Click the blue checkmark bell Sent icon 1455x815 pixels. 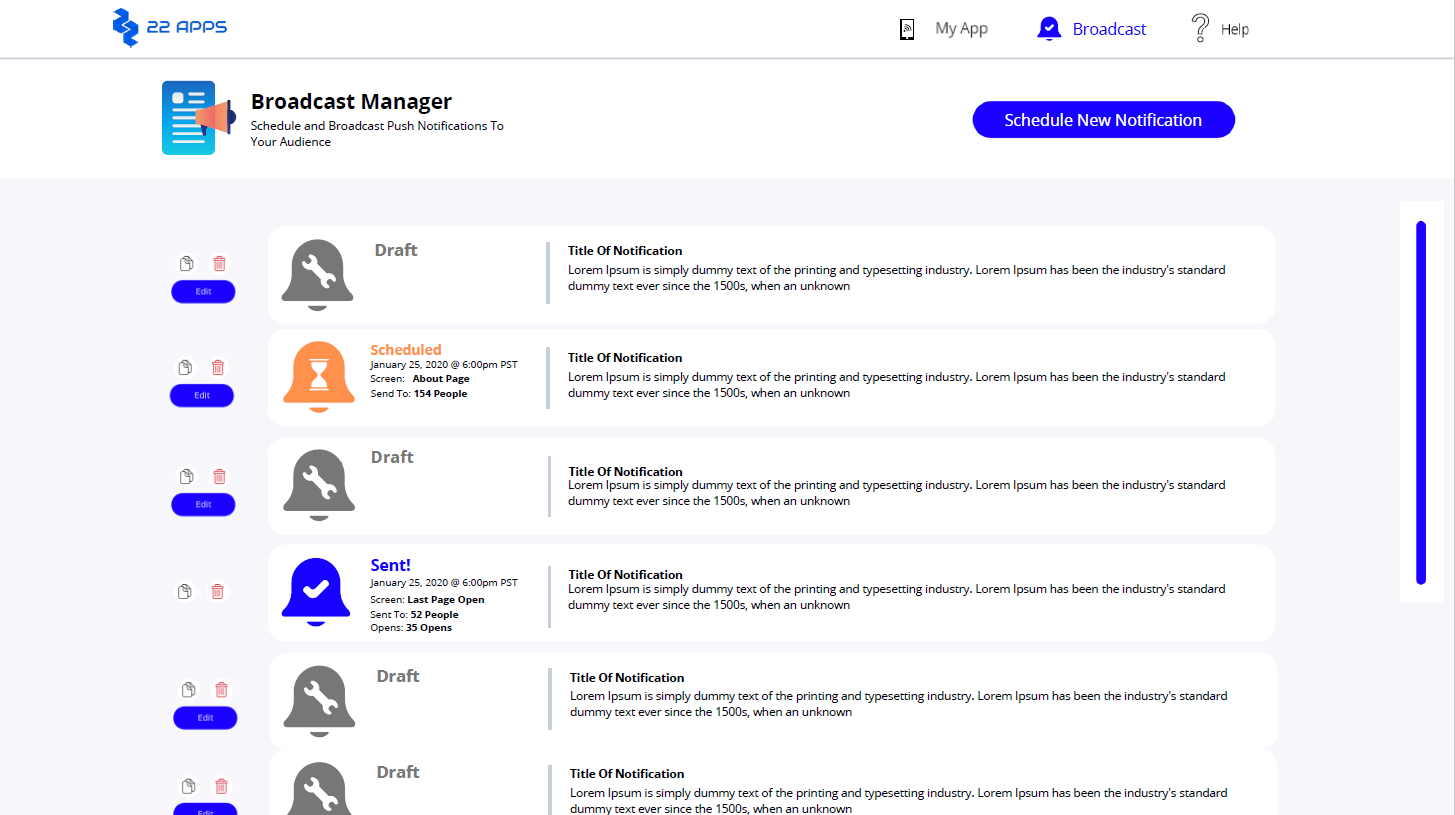(317, 590)
